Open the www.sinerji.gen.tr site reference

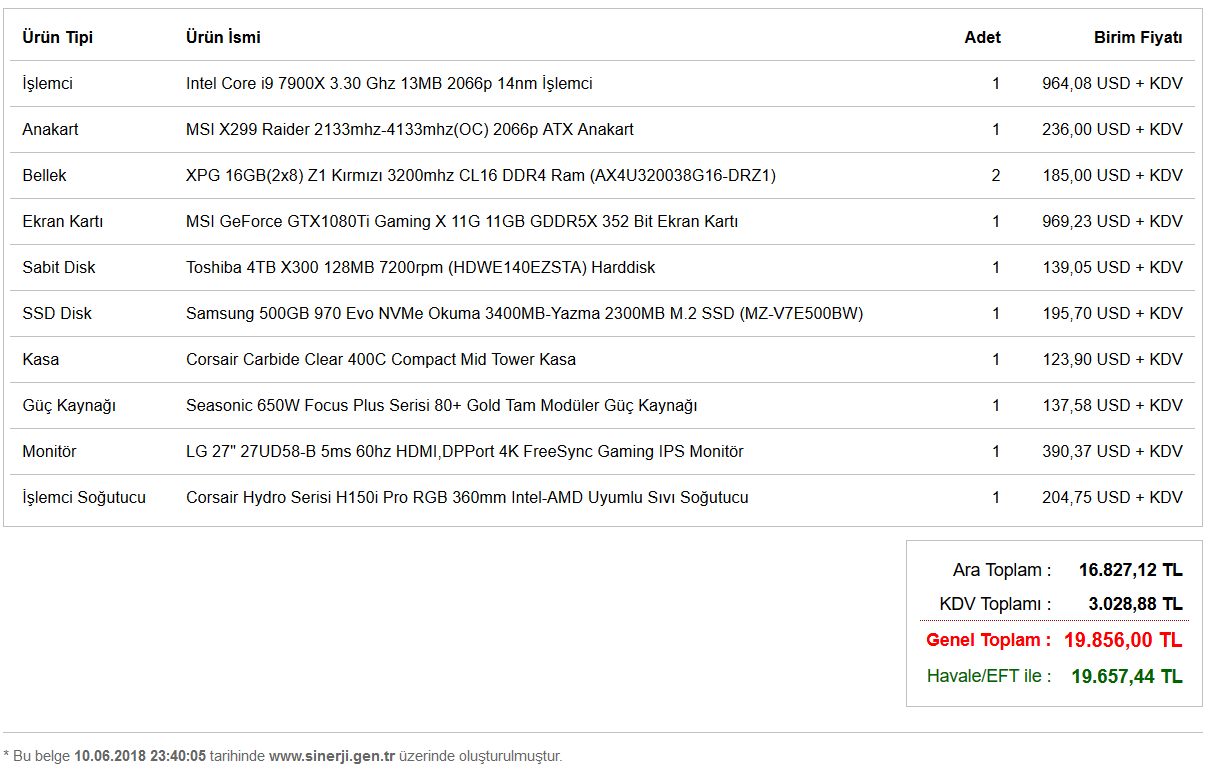pyautogui.click(x=332, y=756)
